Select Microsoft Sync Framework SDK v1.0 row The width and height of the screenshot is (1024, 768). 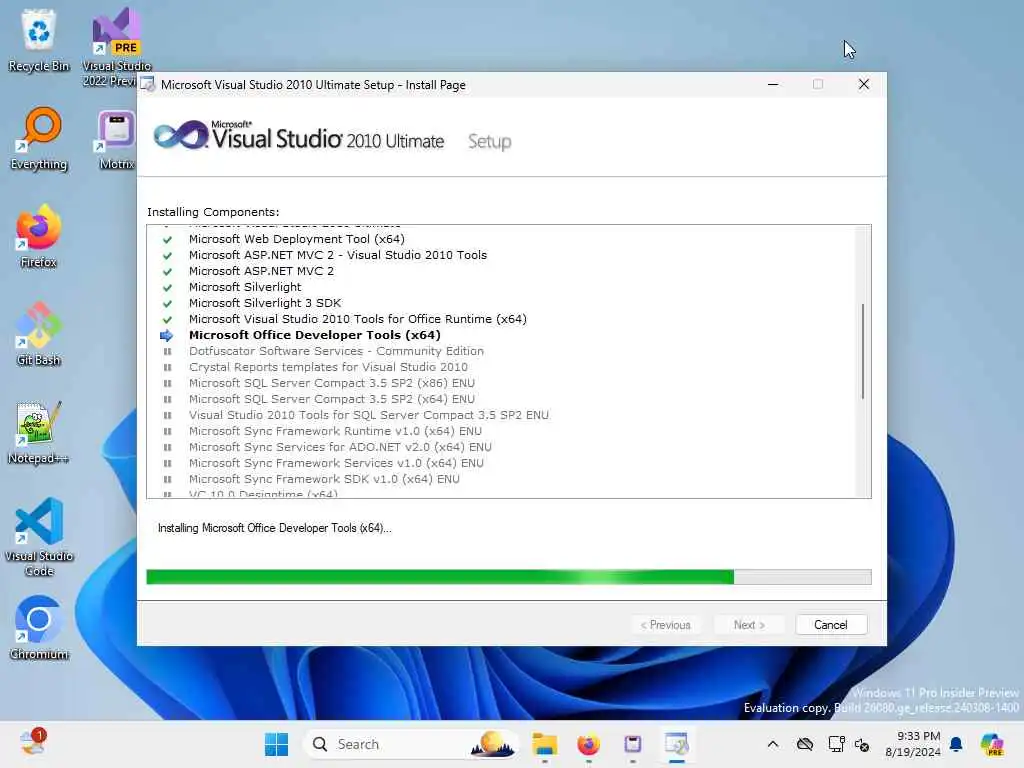(324, 479)
